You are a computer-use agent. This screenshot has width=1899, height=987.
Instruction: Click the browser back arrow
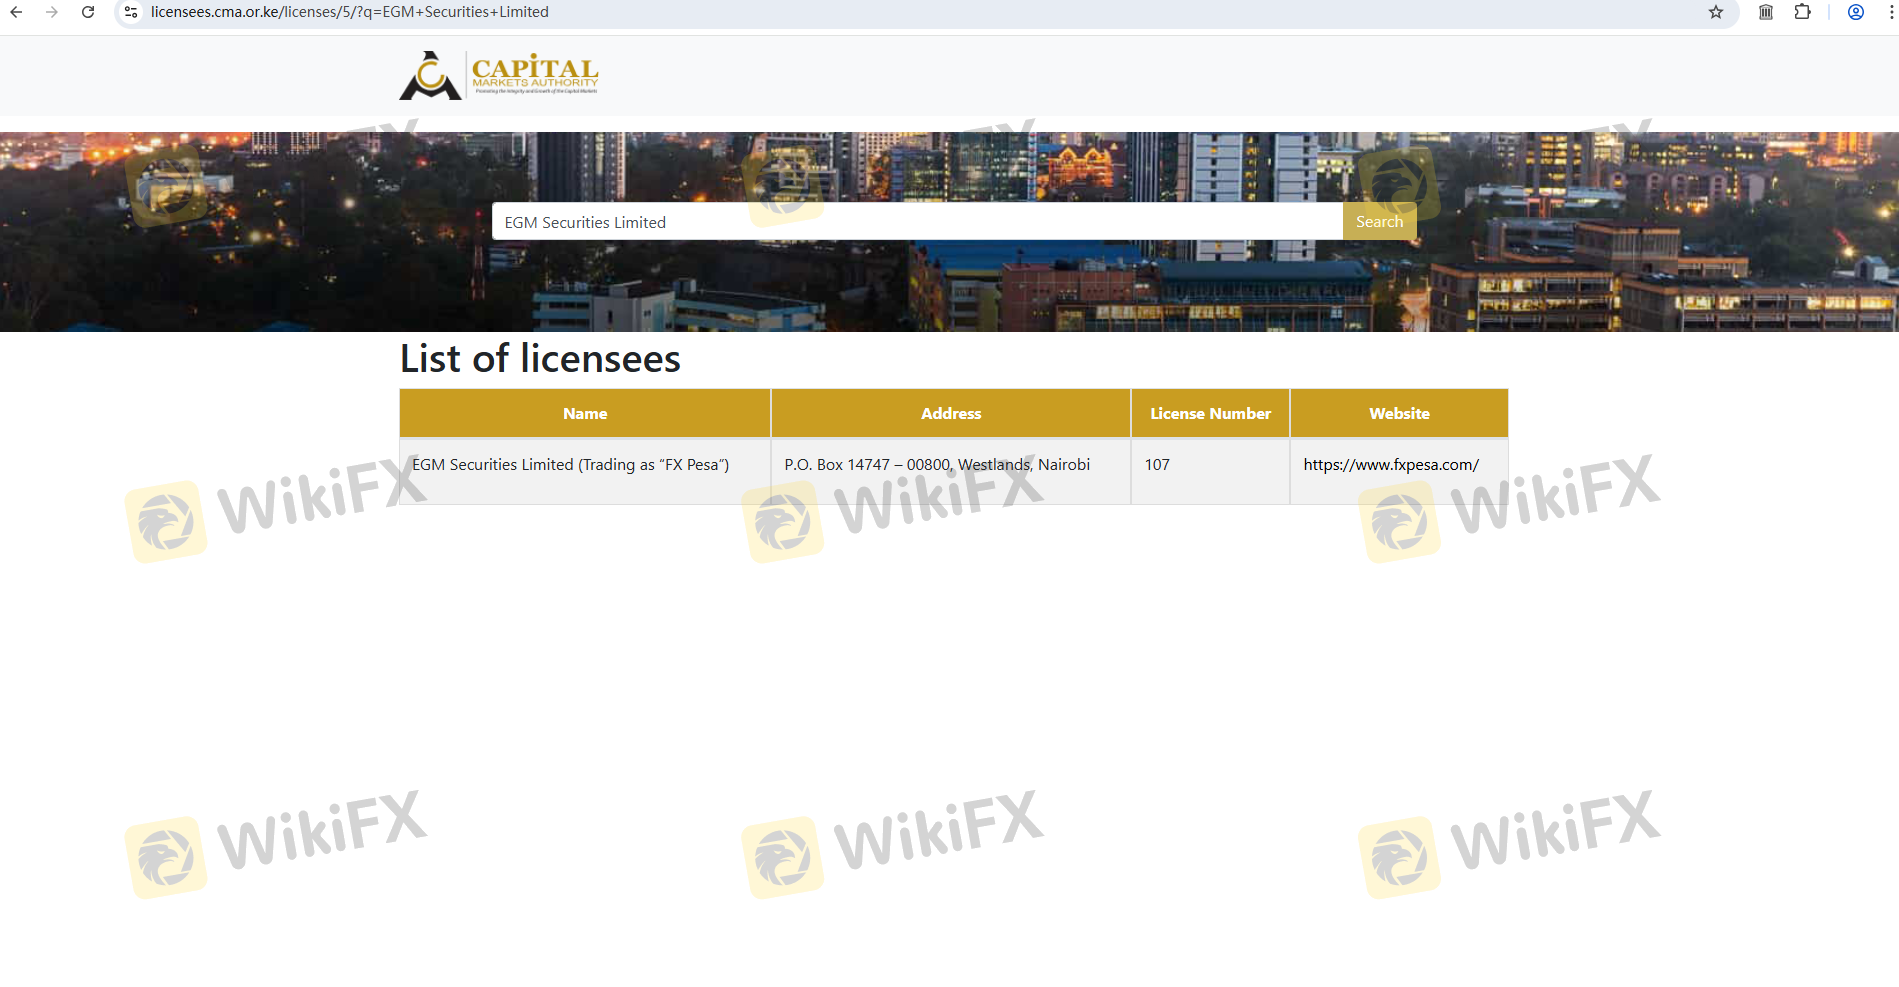pos(16,12)
